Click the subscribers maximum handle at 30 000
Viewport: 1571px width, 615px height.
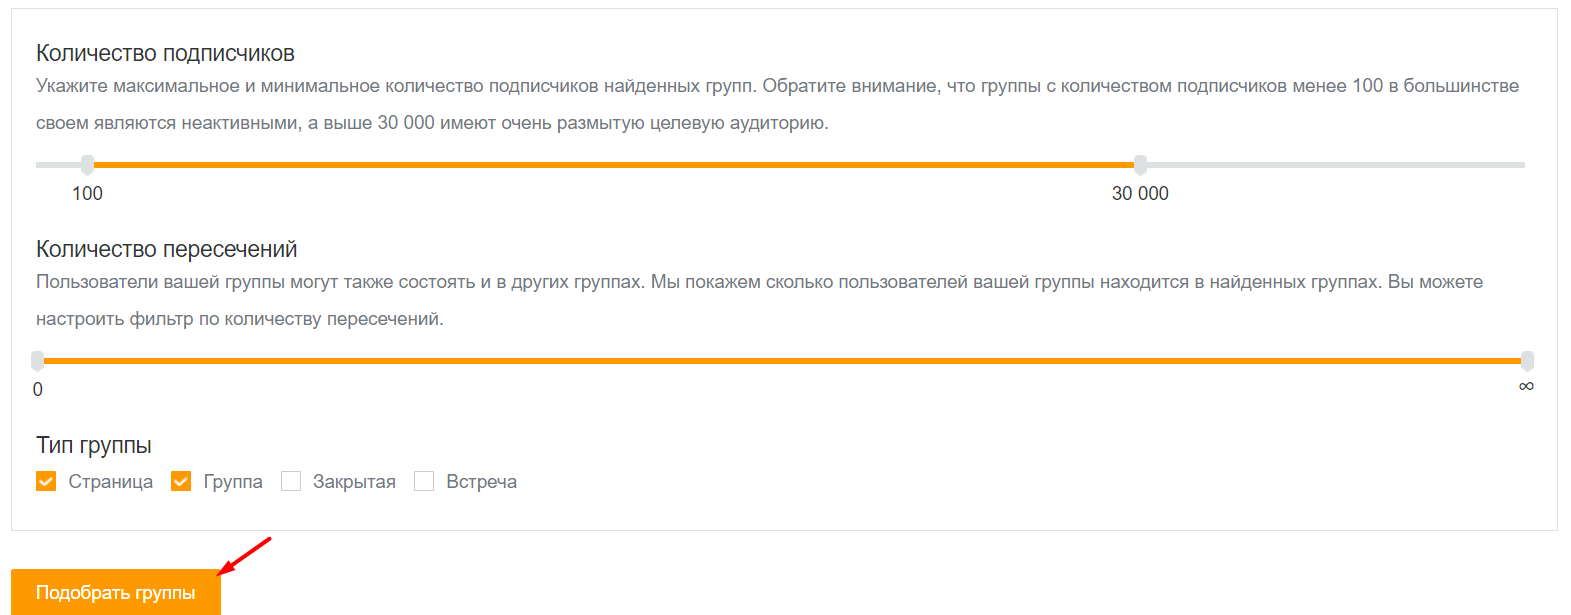pos(1140,165)
